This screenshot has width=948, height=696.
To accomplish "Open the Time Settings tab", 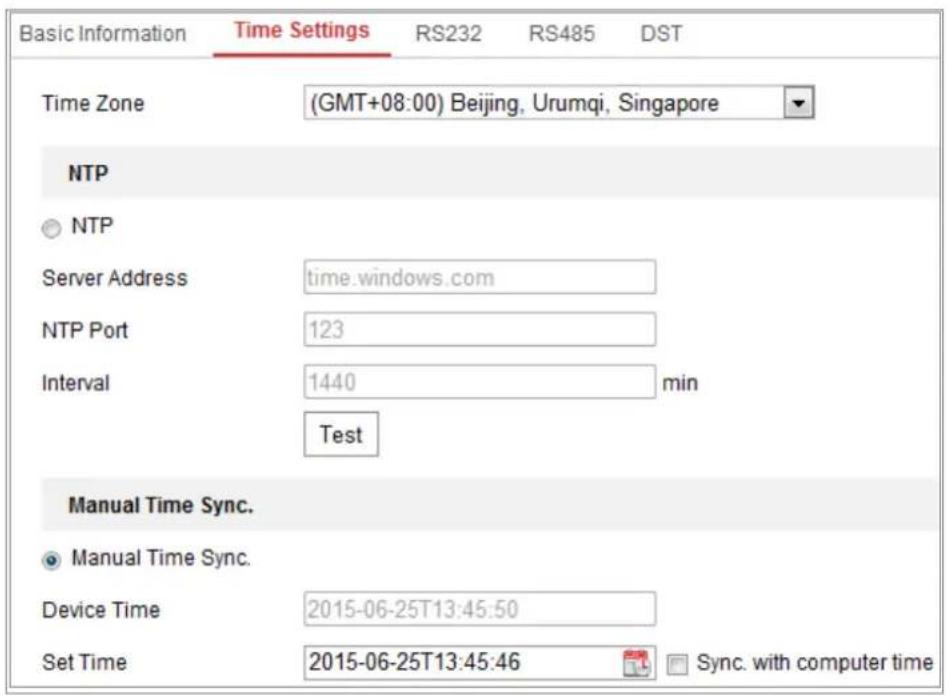I will tap(302, 30).
